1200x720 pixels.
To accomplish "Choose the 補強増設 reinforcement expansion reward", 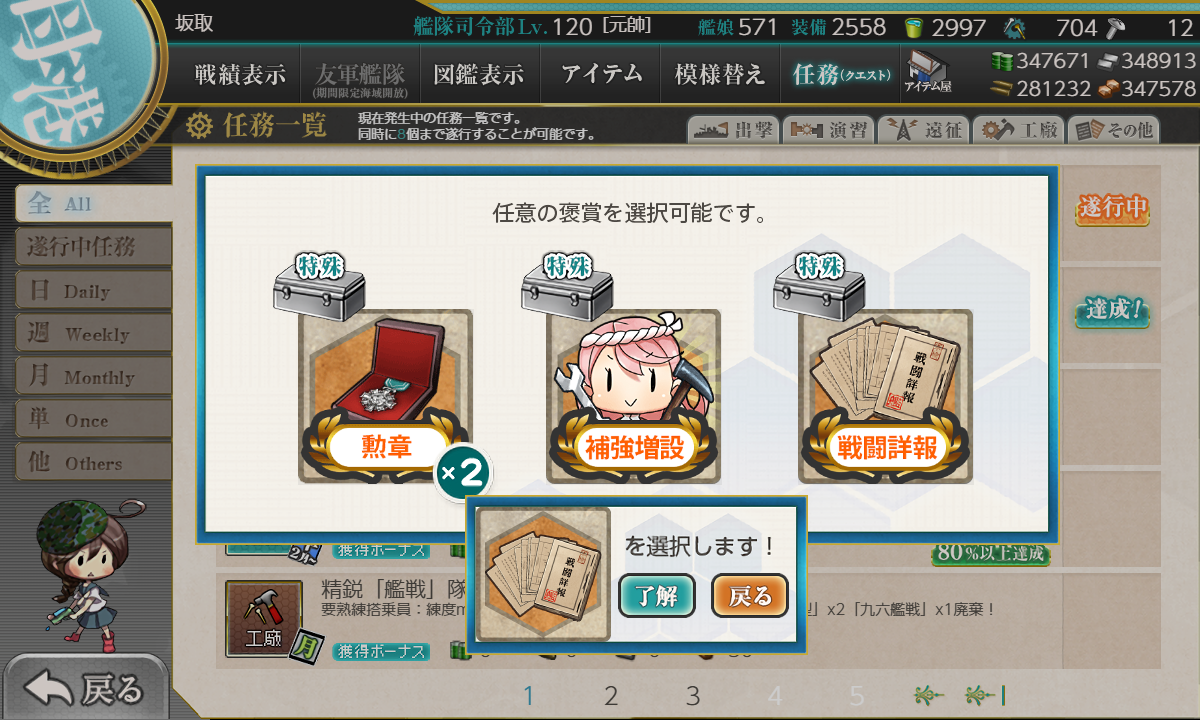I will 634,396.
